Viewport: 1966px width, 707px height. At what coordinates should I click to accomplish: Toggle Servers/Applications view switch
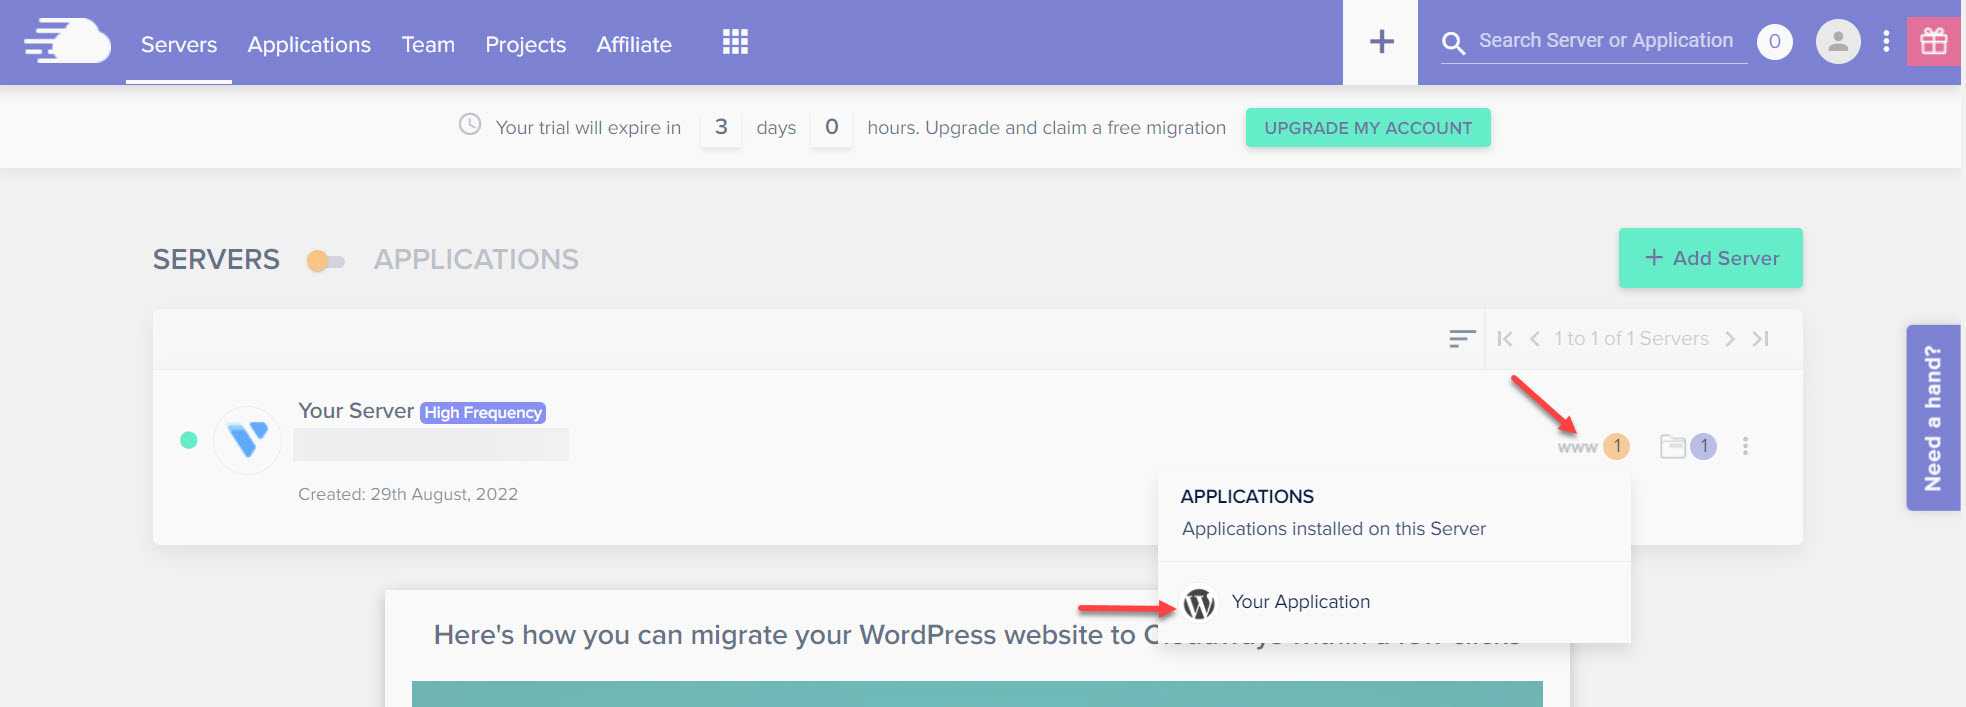click(x=326, y=261)
